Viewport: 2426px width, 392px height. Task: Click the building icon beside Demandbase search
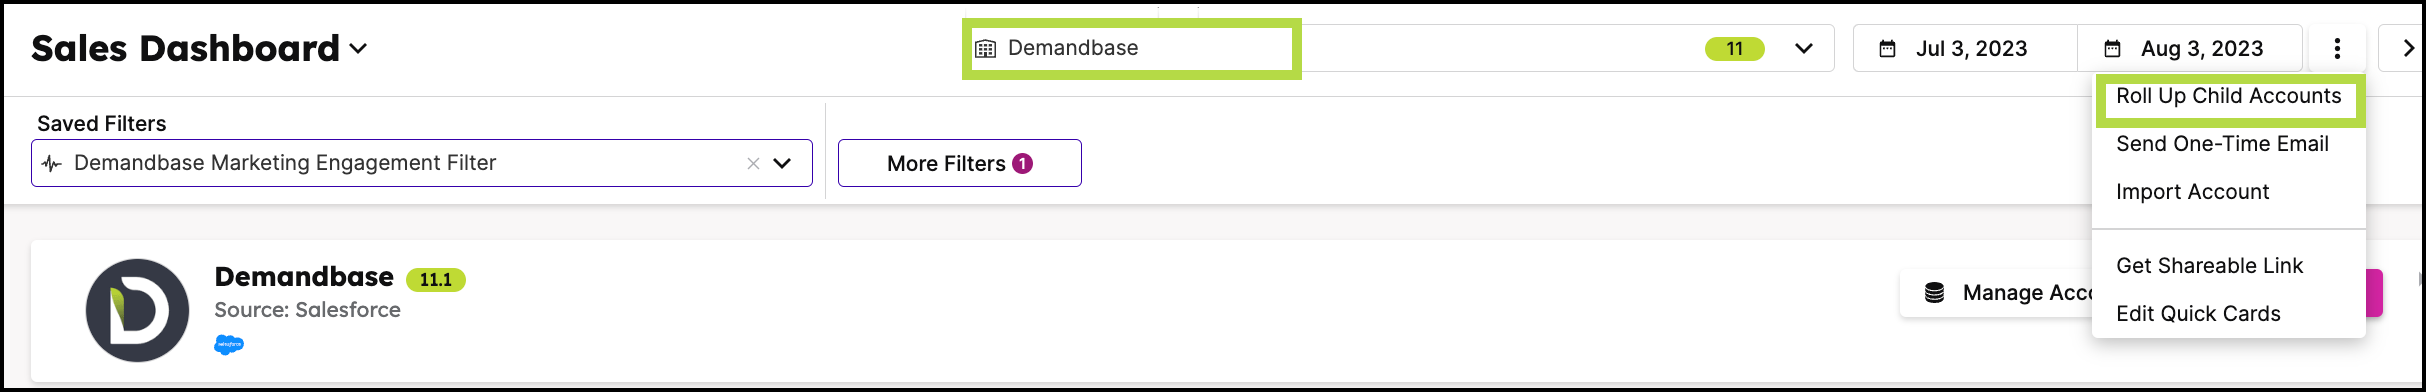986,49
